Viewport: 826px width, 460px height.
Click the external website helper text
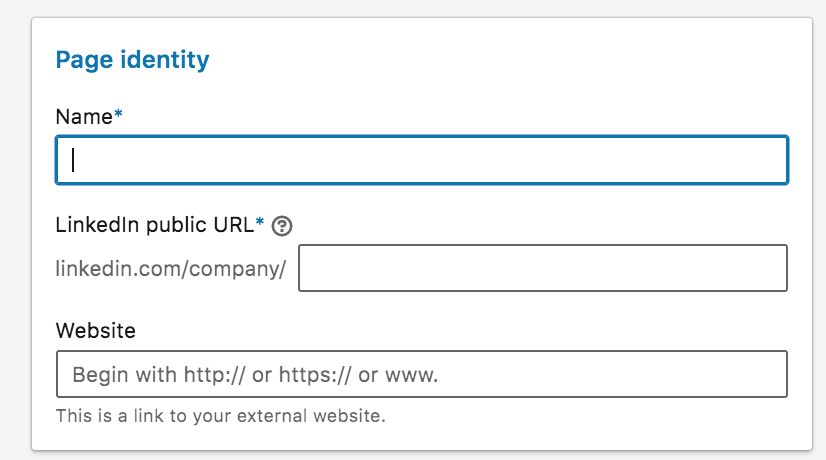tap(221, 416)
